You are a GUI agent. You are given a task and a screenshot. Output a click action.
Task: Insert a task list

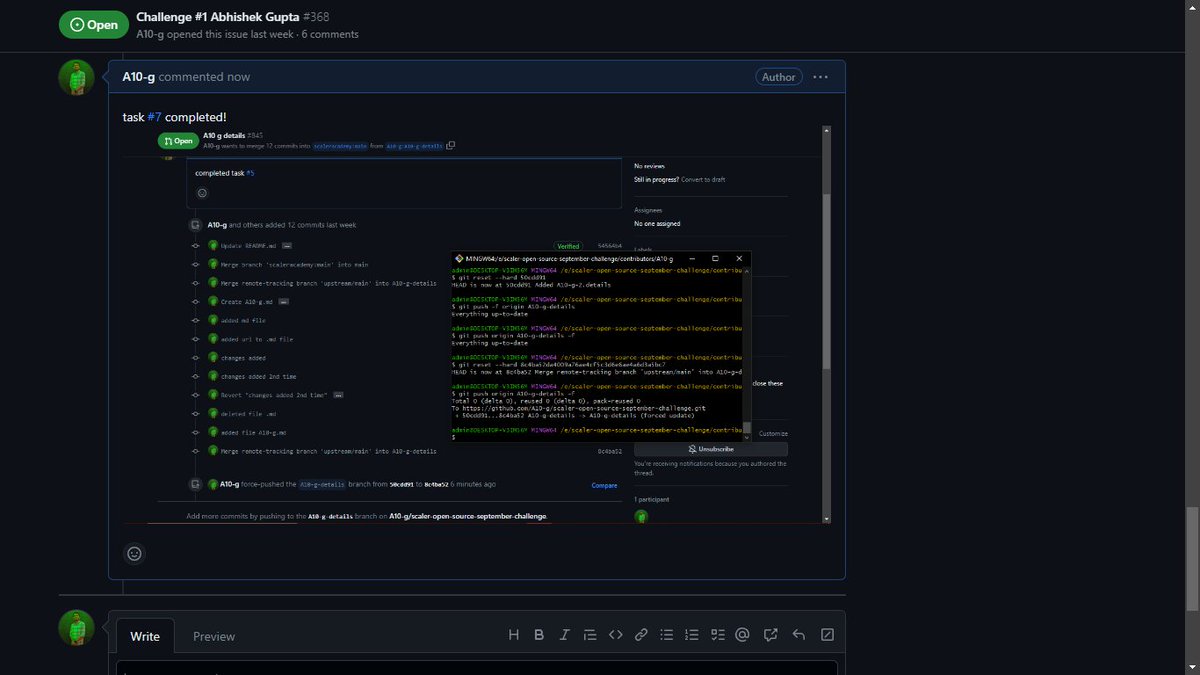tap(717, 635)
